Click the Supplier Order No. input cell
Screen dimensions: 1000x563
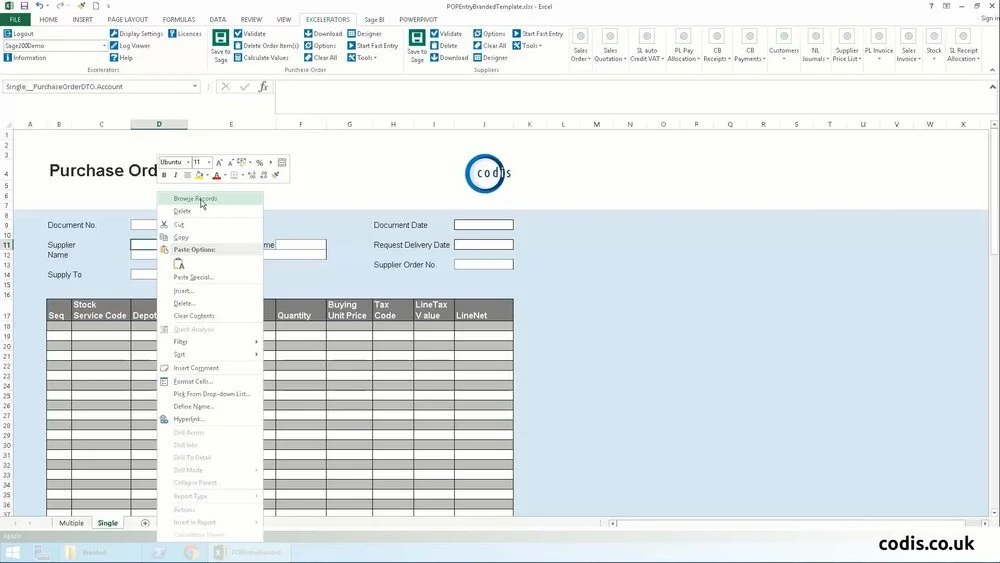tap(483, 264)
